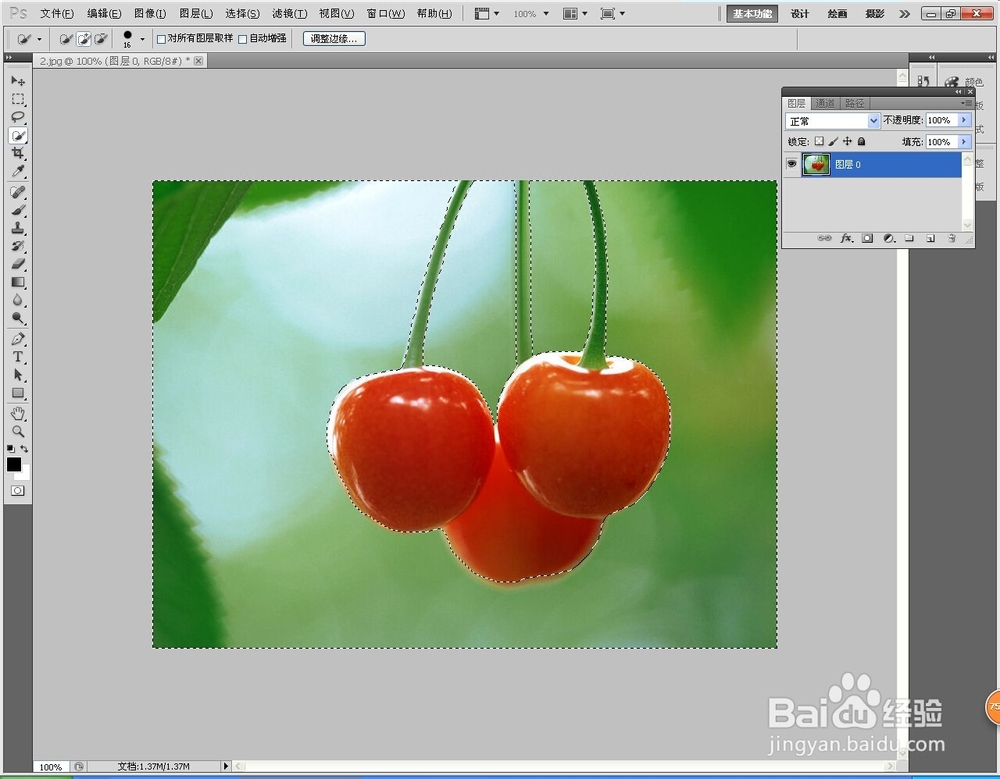This screenshot has width=1000, height=779.
Task: Open the 不透明度 slider arrow
Action: click(964, 120)
